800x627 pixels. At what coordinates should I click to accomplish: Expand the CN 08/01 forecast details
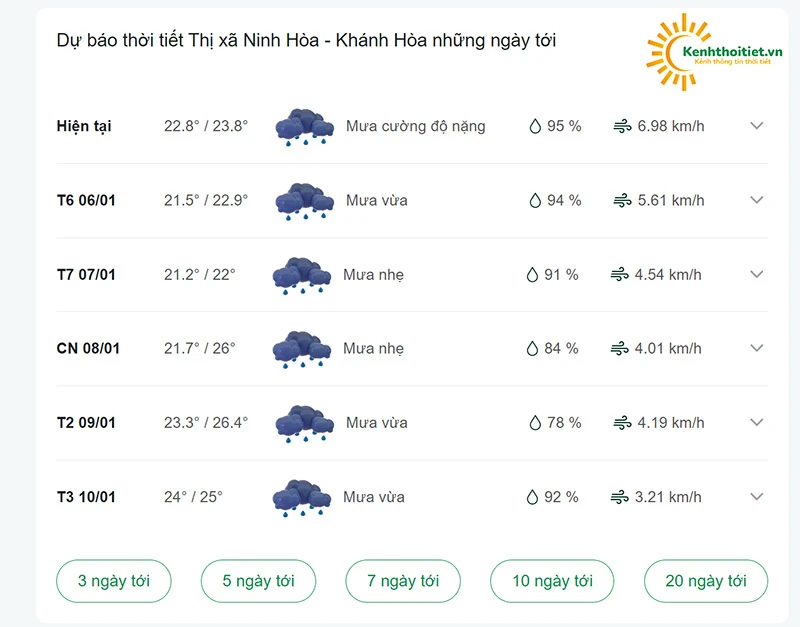756,348
